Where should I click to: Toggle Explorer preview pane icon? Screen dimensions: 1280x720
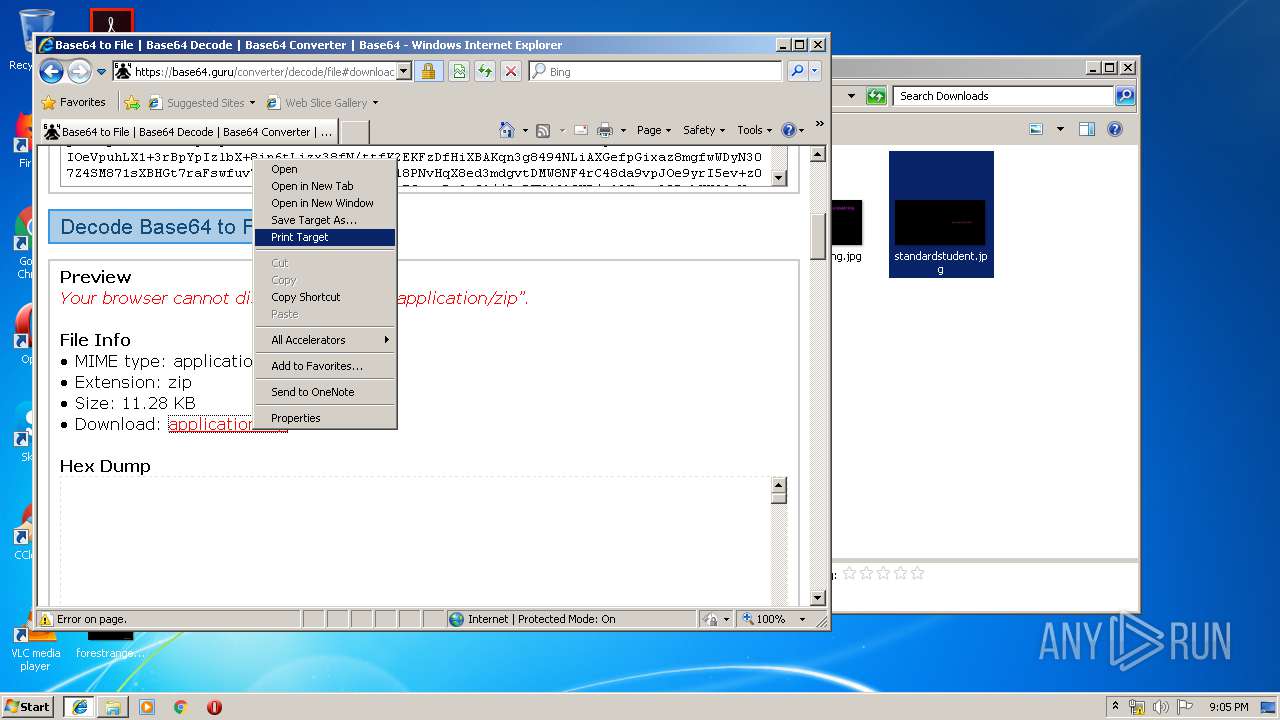pyautogui.click(x=1087, y=129)
